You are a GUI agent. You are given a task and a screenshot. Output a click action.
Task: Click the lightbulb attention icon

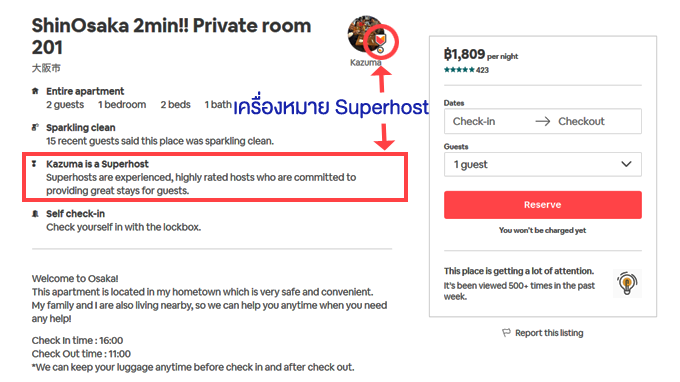(627, 283)
